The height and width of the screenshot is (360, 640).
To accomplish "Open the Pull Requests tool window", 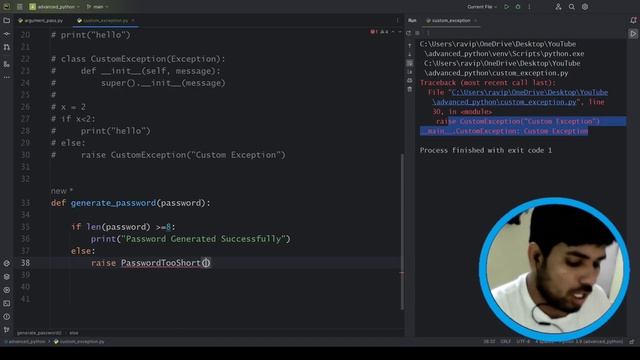I will coord(7,47).
